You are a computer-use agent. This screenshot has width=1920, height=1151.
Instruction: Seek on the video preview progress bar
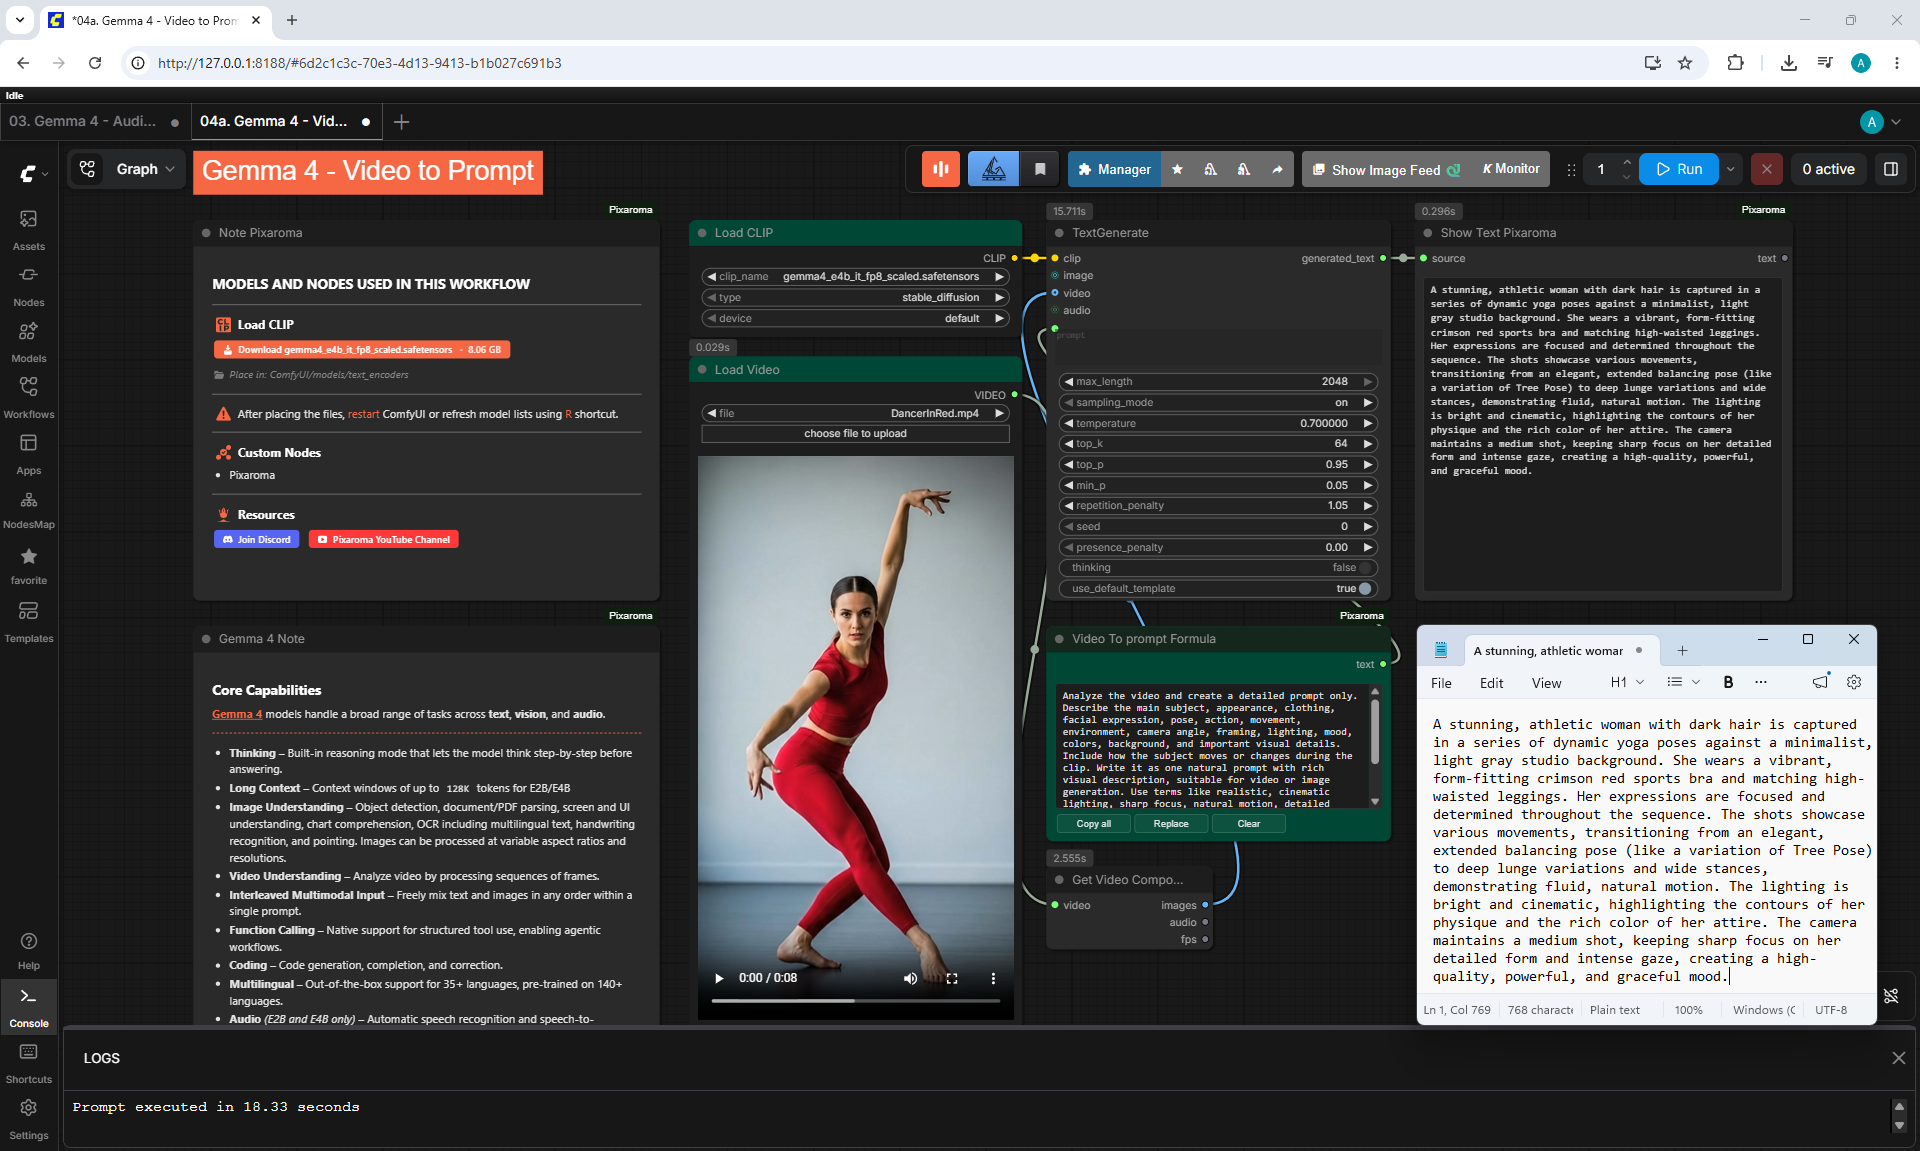856,1001
